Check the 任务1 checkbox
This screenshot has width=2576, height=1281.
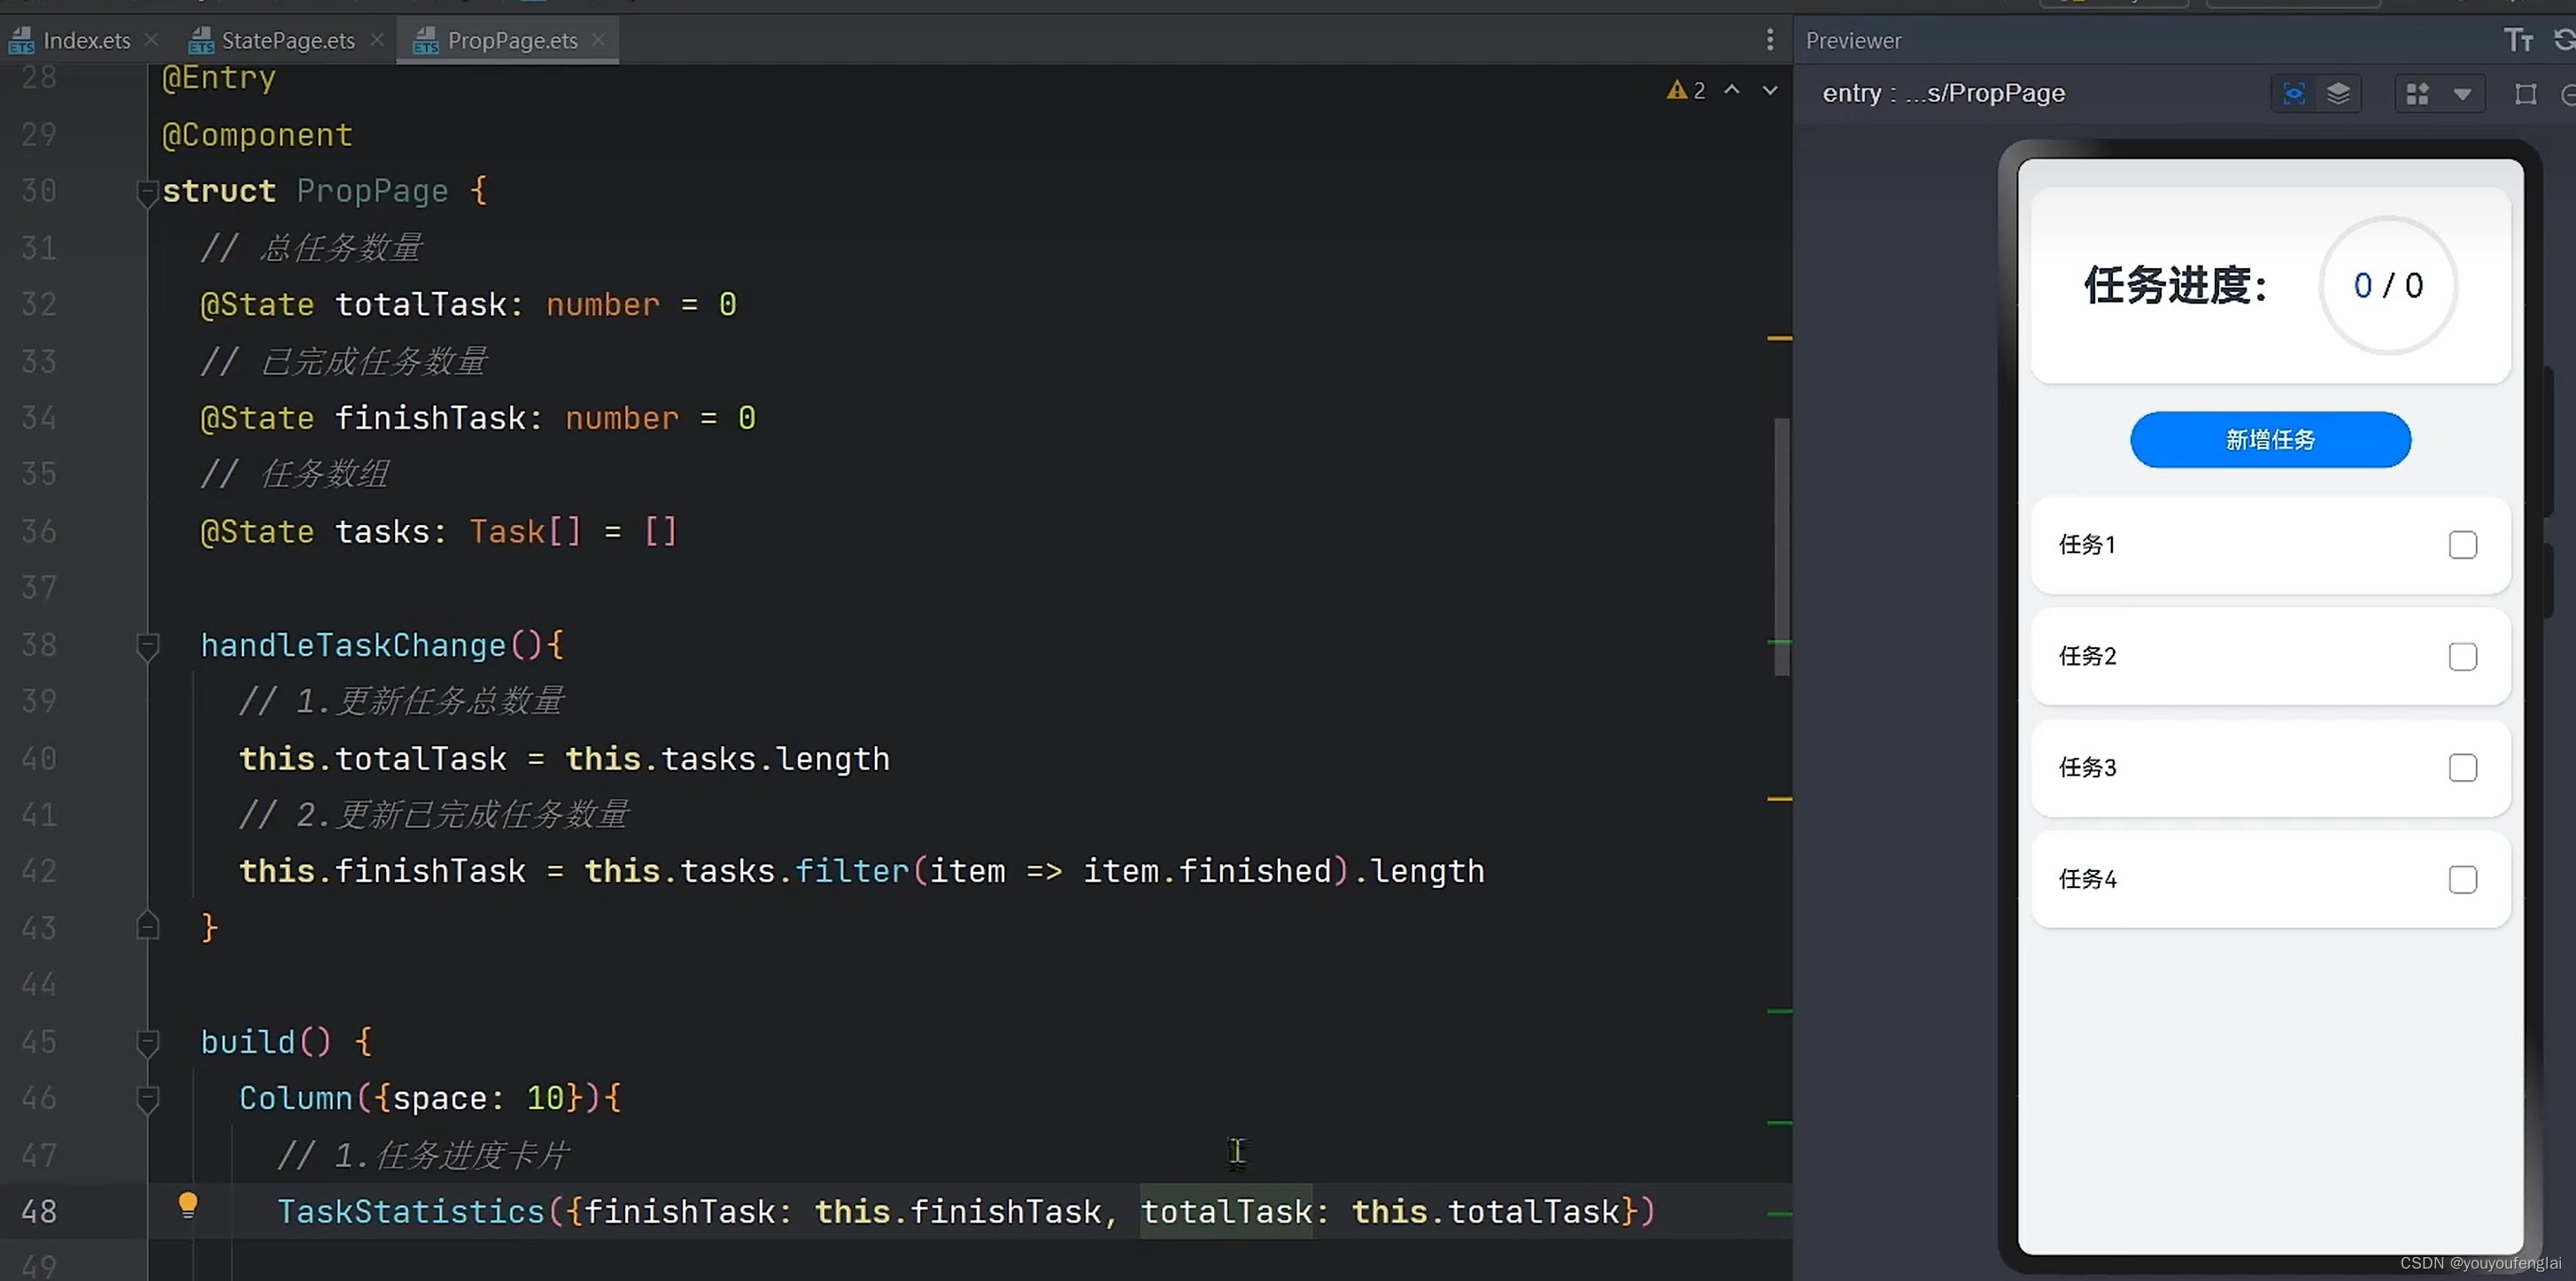[x=2462, y=544]
